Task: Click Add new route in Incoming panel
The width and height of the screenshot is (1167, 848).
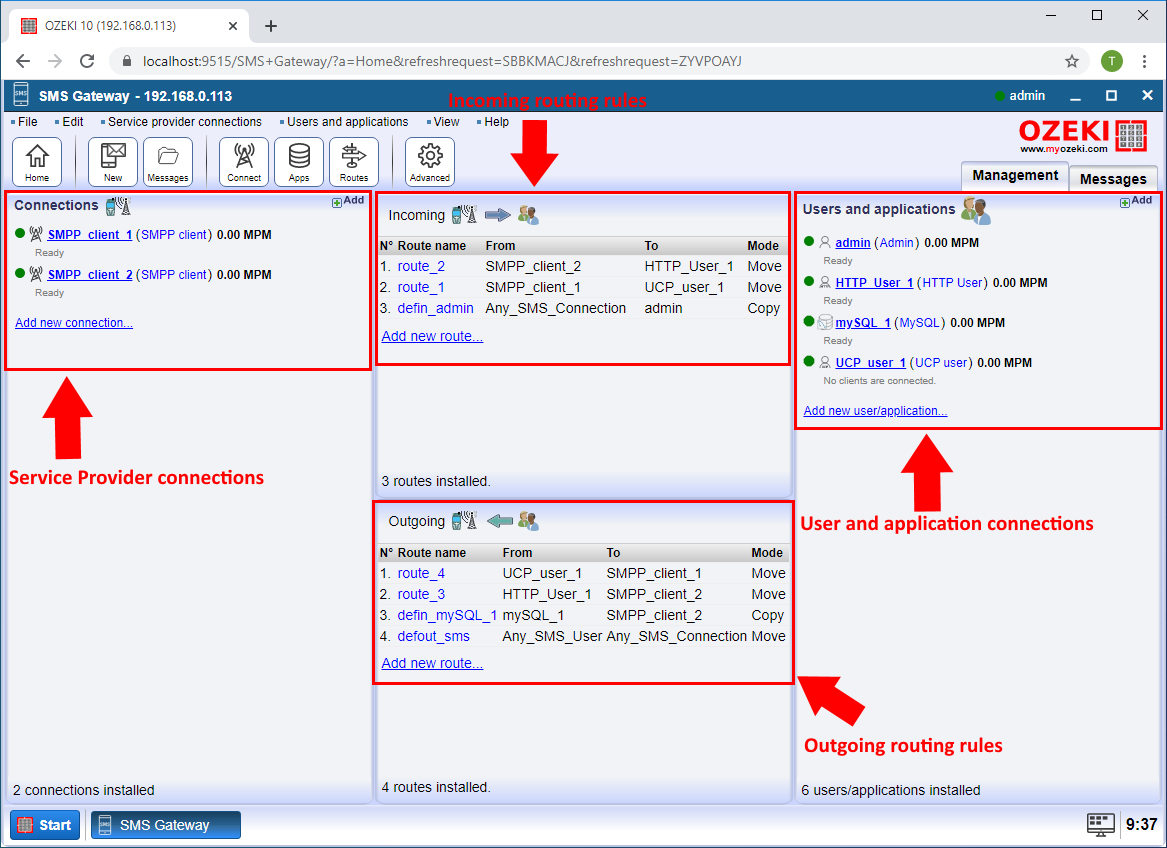Action: pos(432,337)
